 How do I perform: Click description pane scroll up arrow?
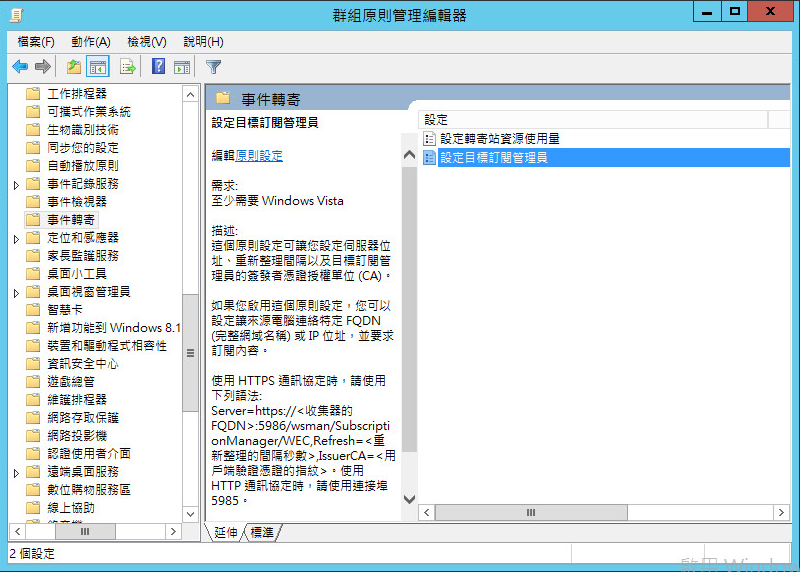[x=409, y=155]
